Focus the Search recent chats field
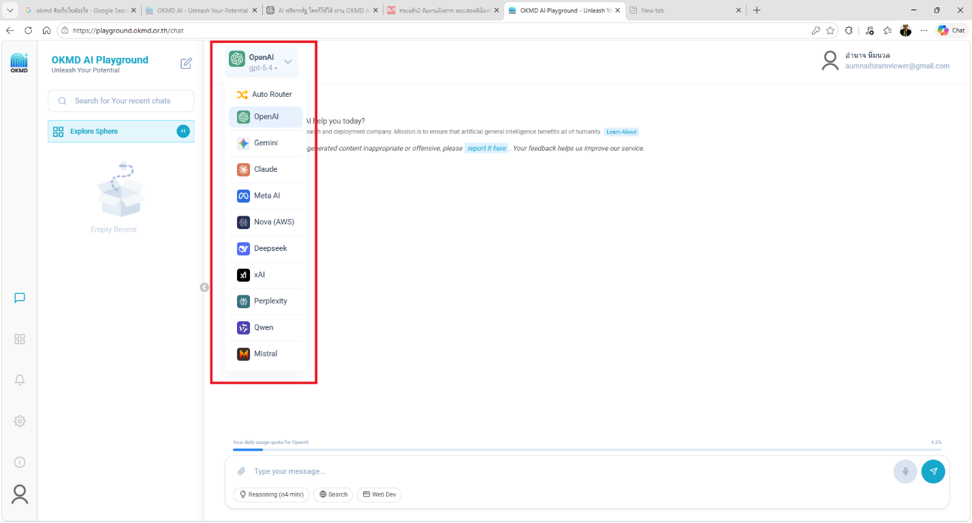Screen dimensions: 972x523 coord(121,101)
